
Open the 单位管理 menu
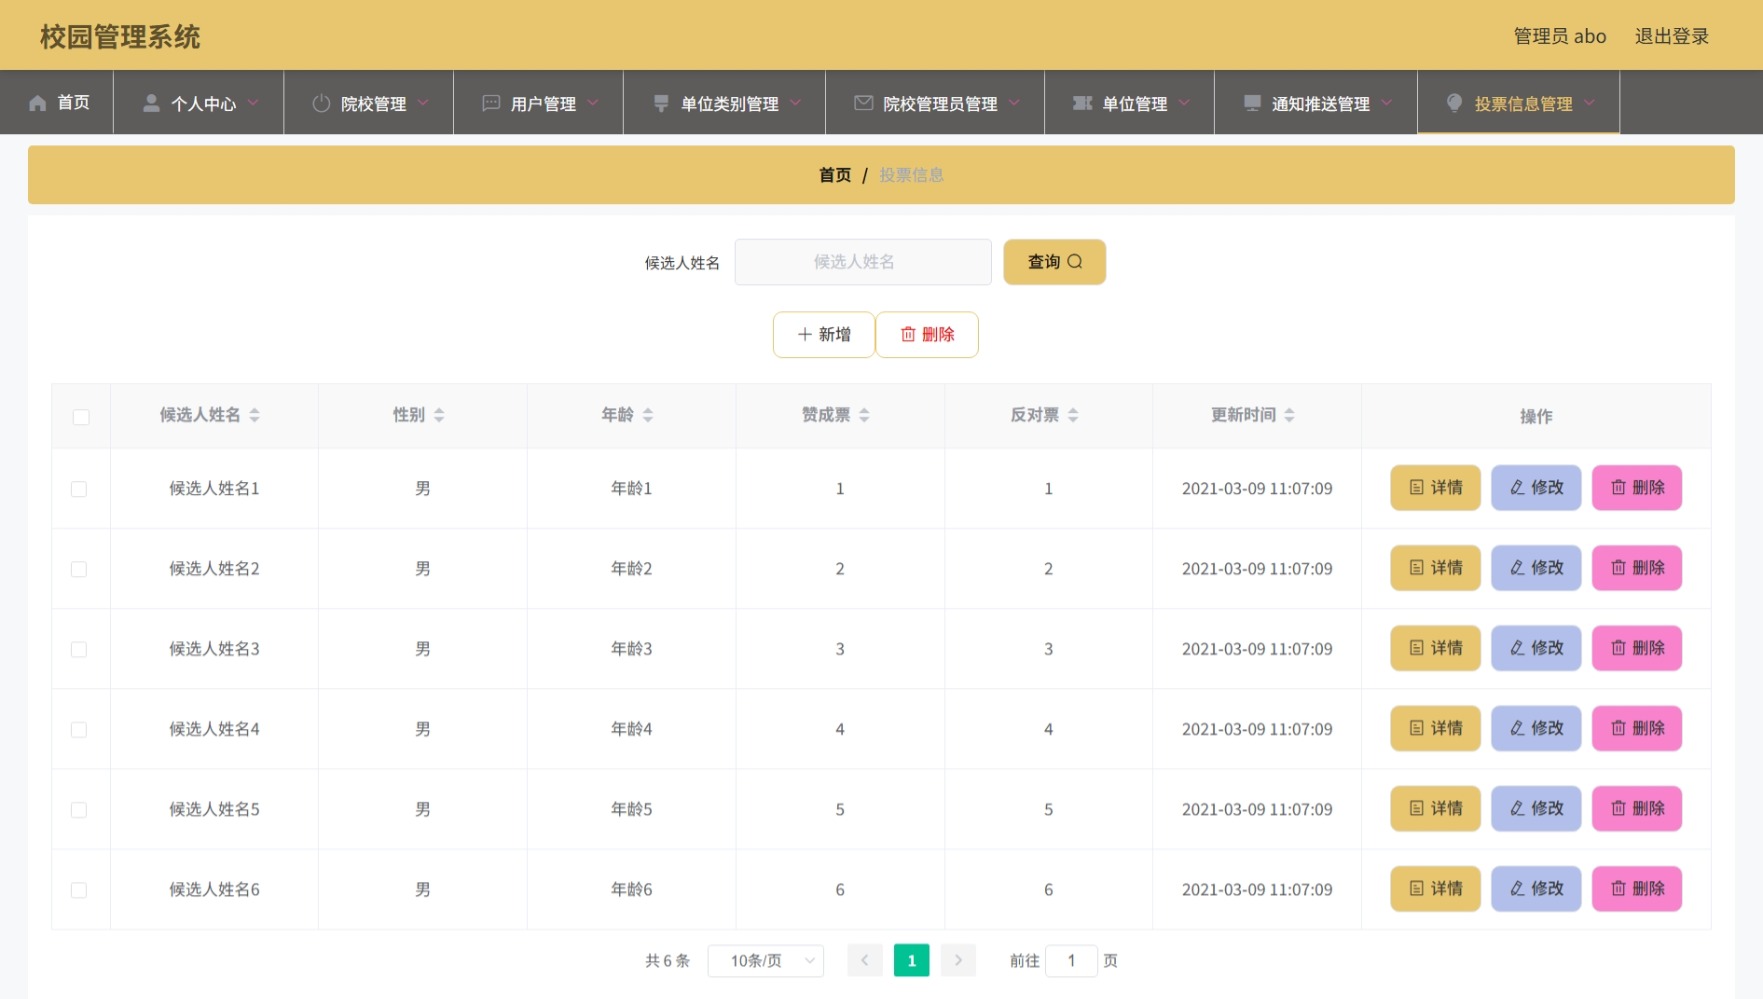click(x=1130, y=102)
